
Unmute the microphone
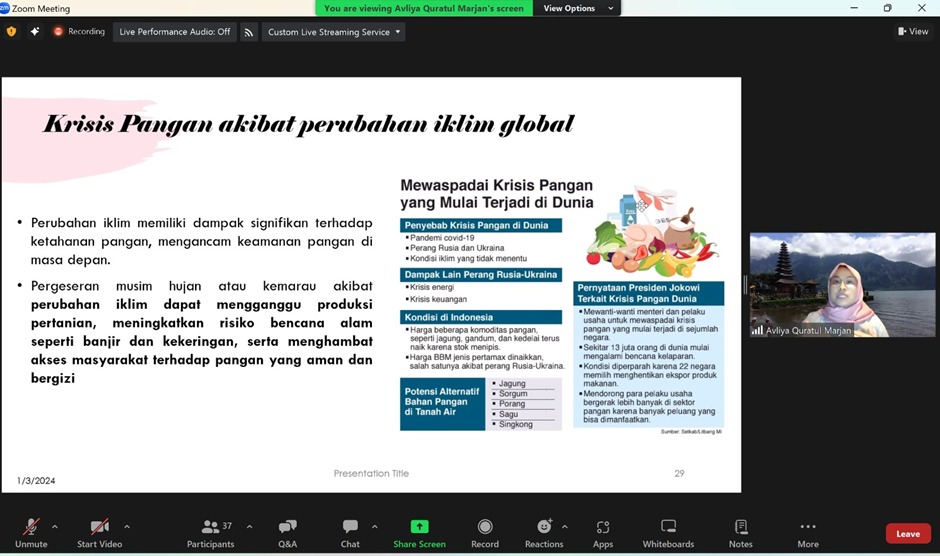point(31,533)
